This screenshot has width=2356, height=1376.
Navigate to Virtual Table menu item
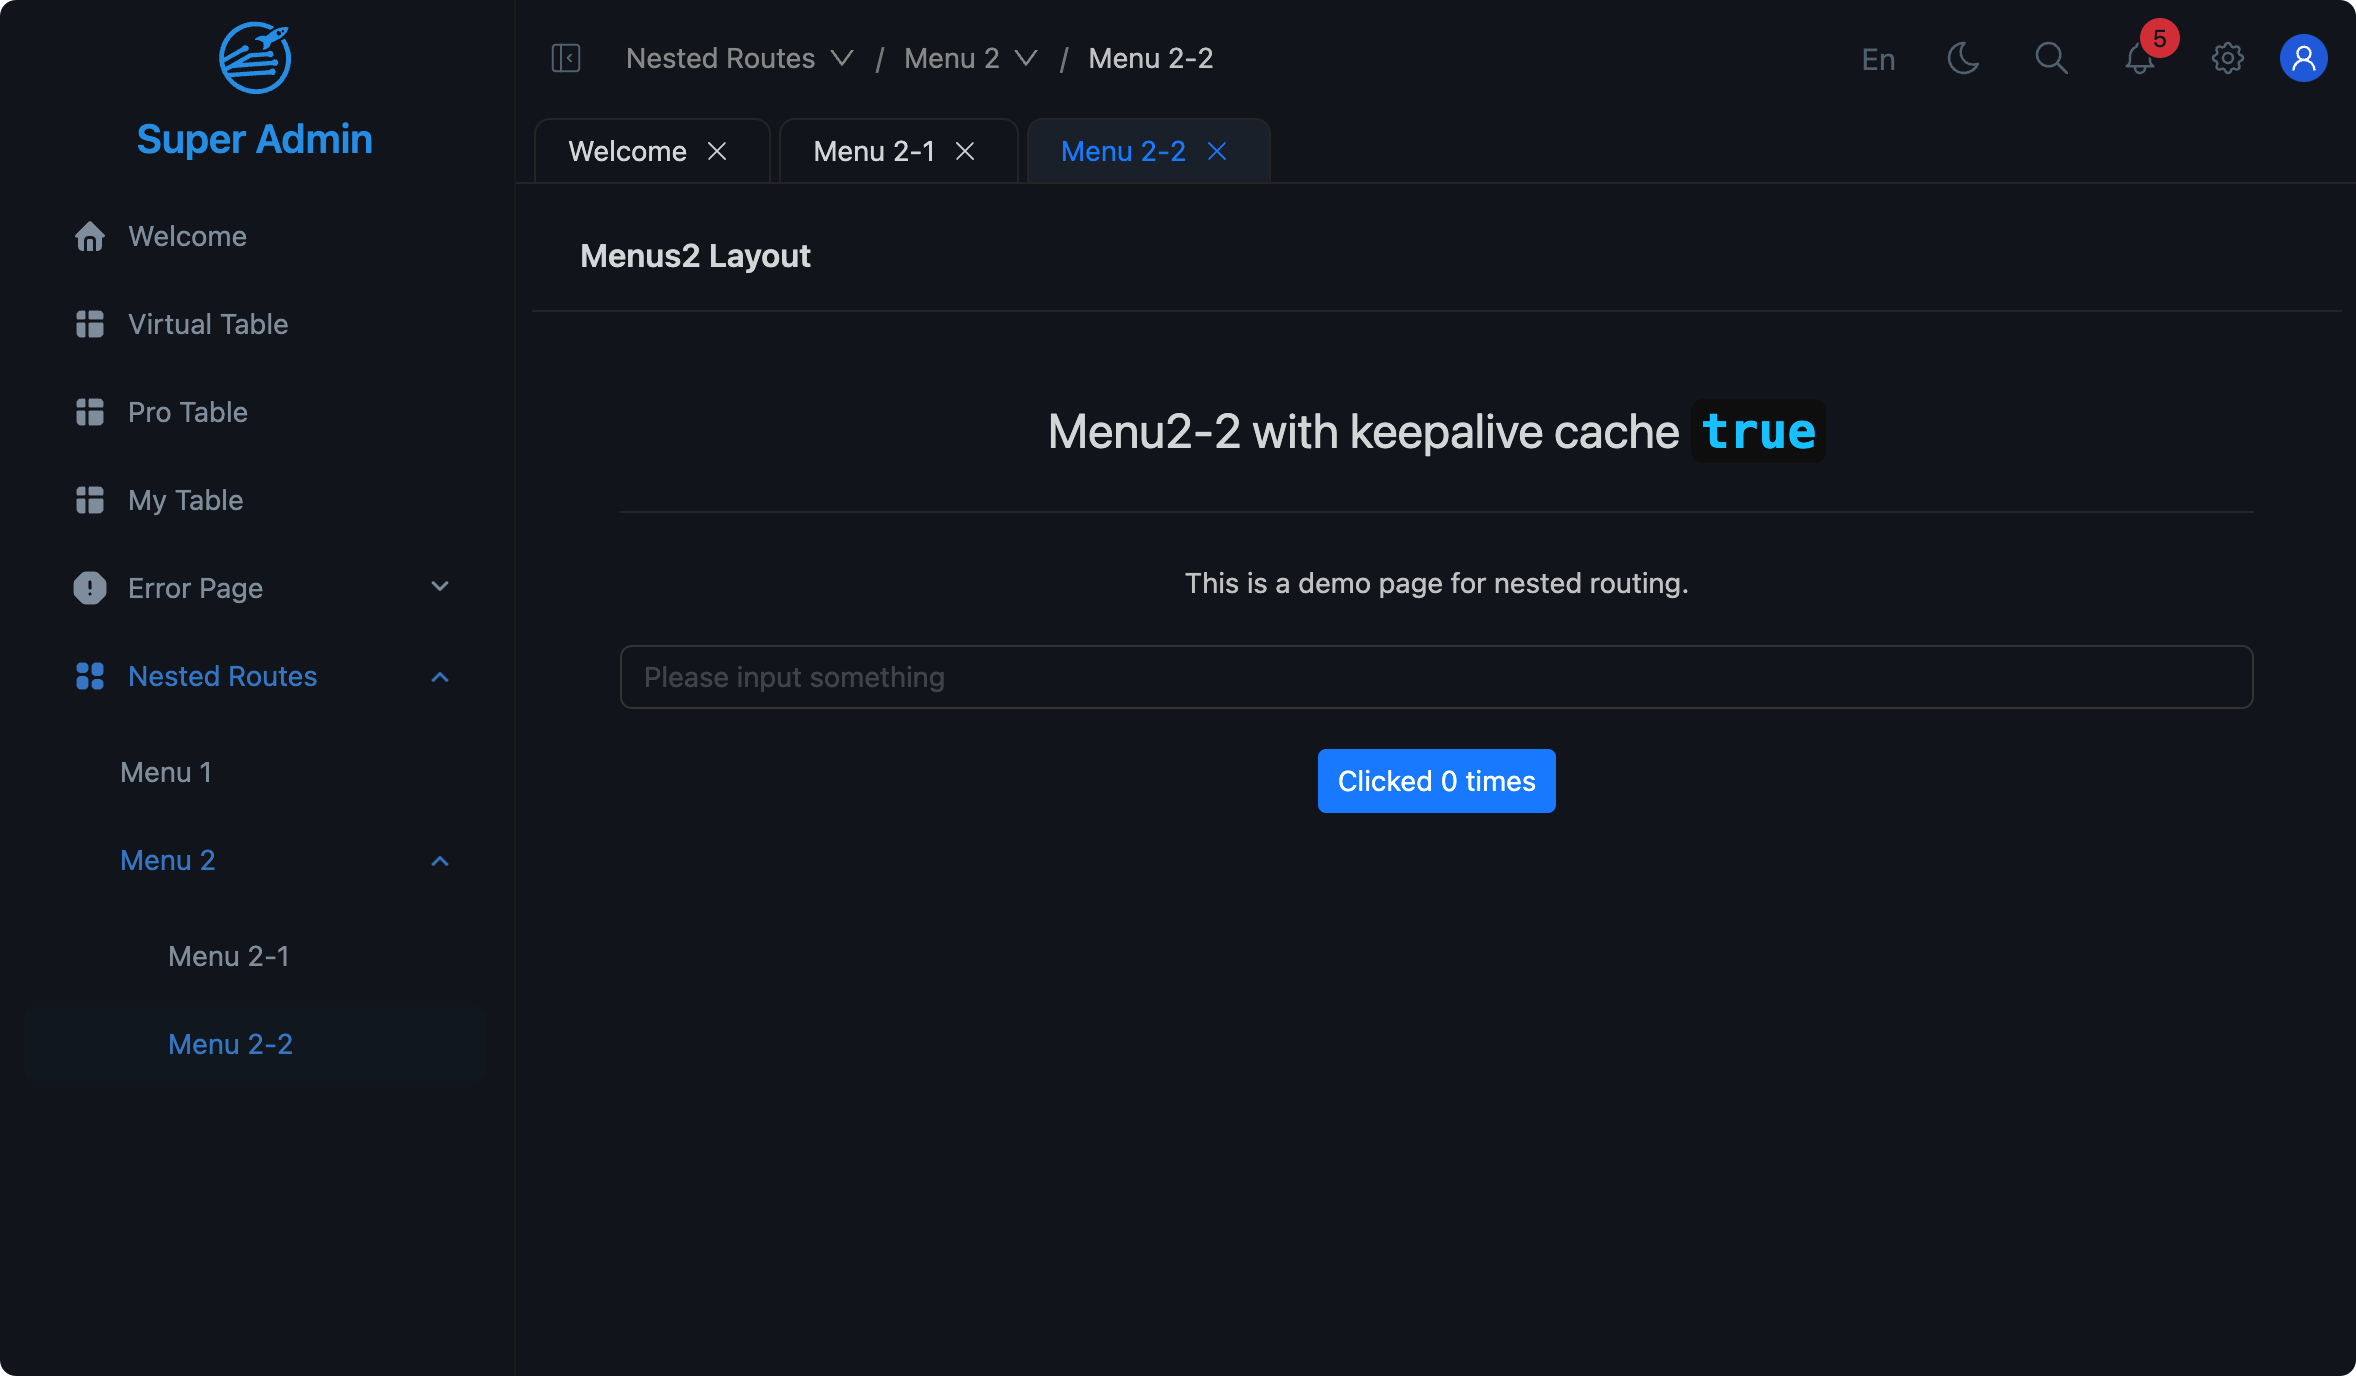coord(208,323)
